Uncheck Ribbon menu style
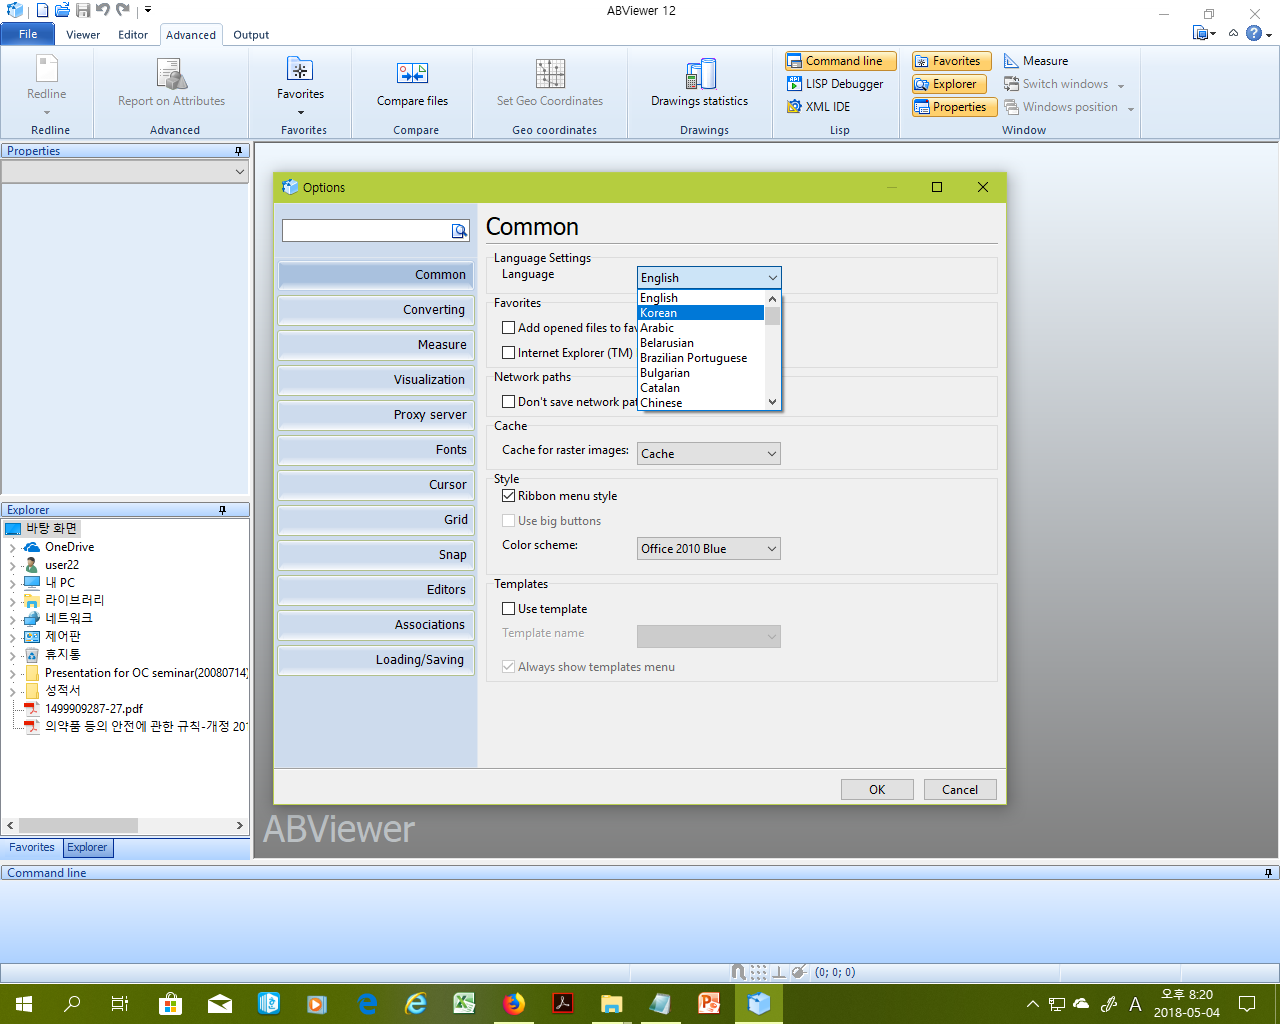 coord(509,496)
